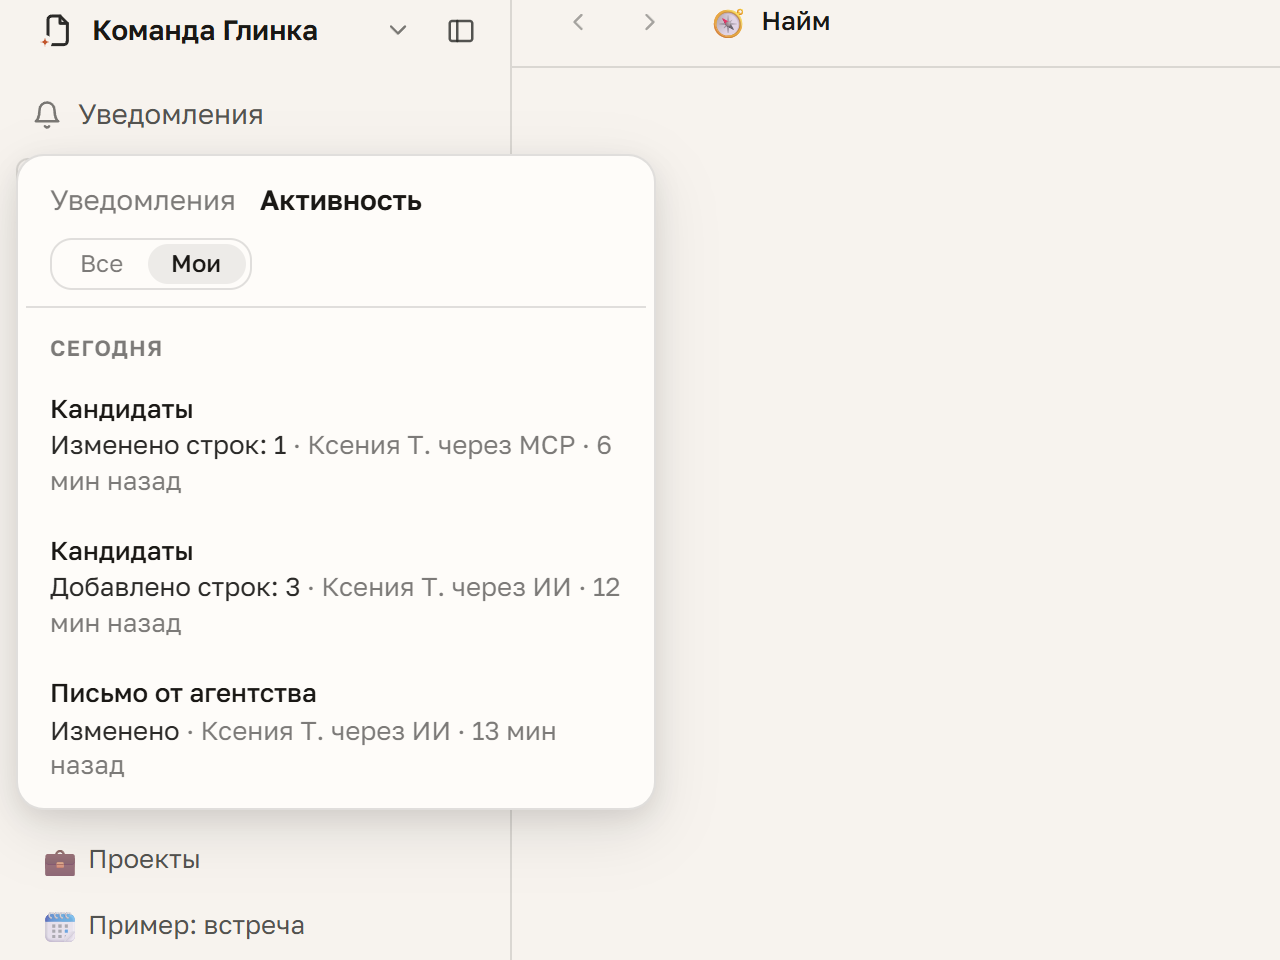Click the bell icon in the sidebar
Viewport: 1280px width, 960px height.
[47, 115]
